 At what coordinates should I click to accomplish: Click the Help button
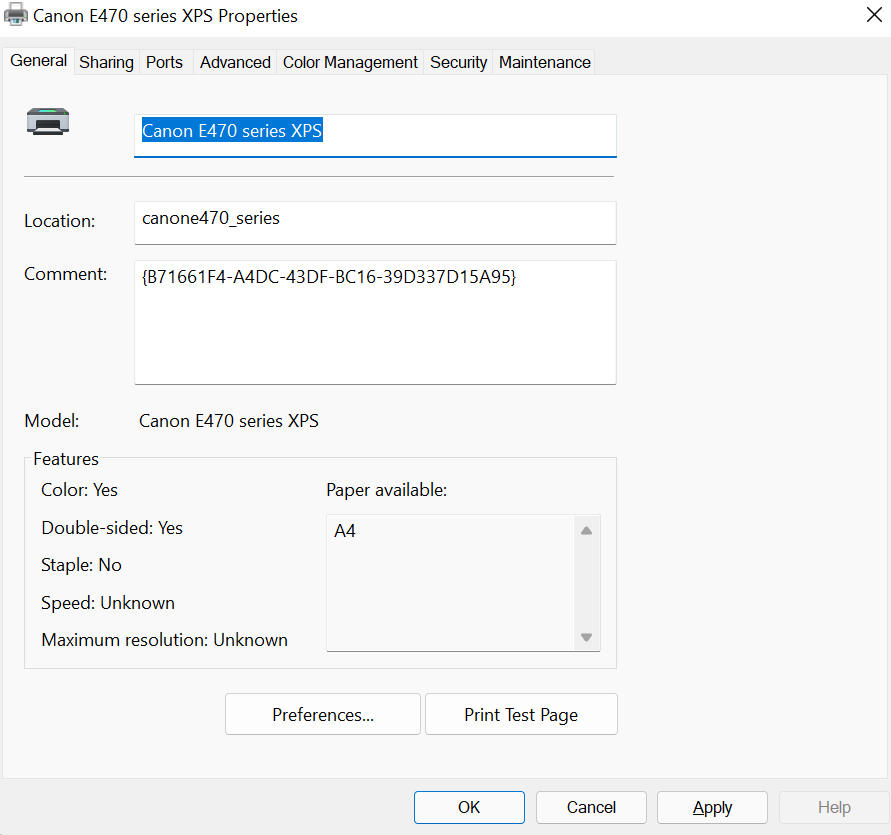point(834,807)
